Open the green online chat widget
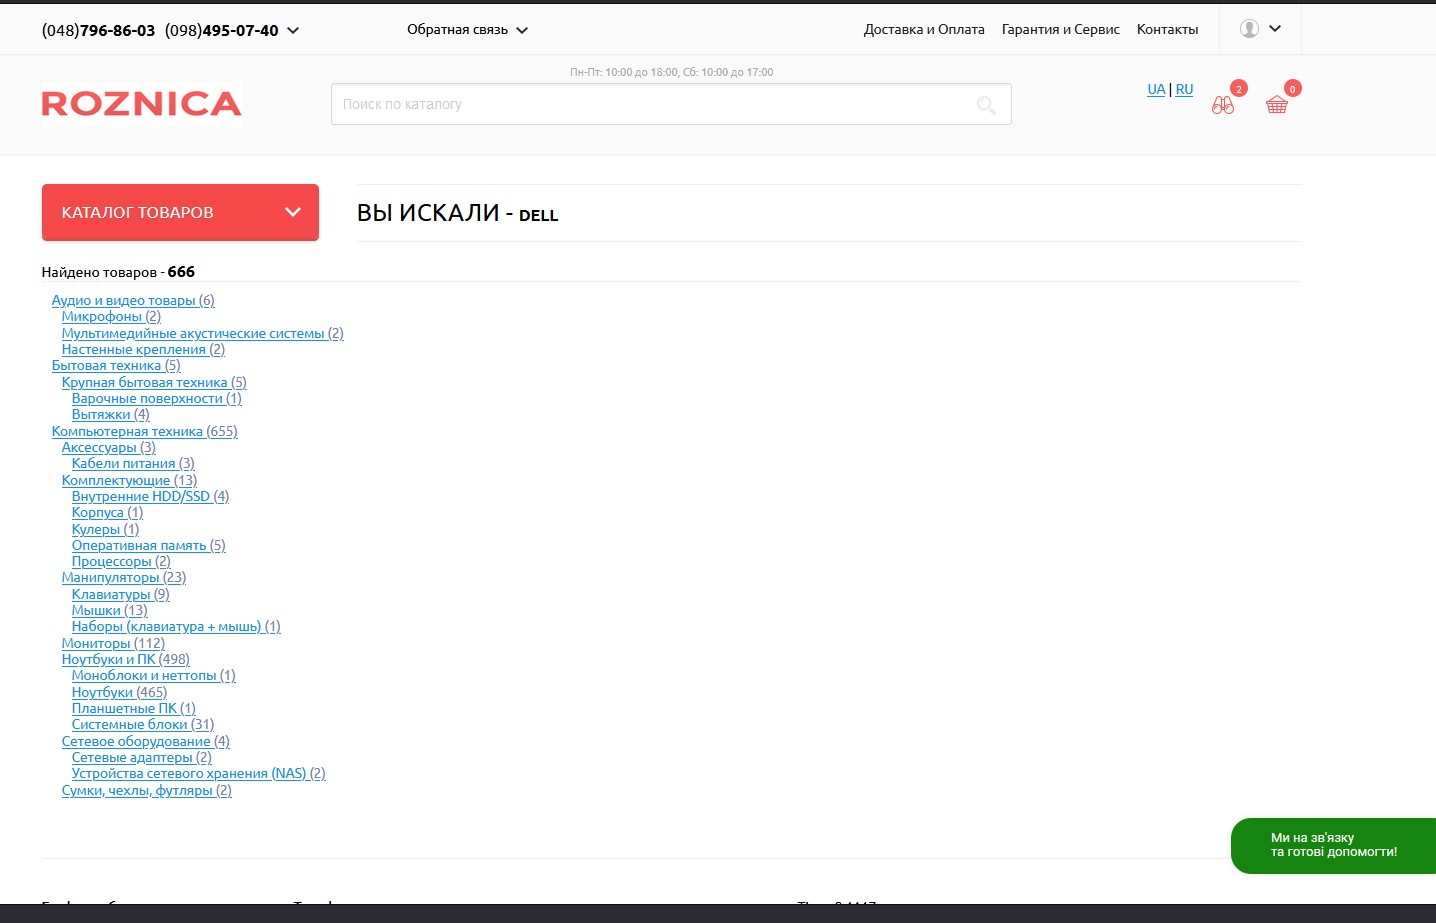 [1333, 845]
